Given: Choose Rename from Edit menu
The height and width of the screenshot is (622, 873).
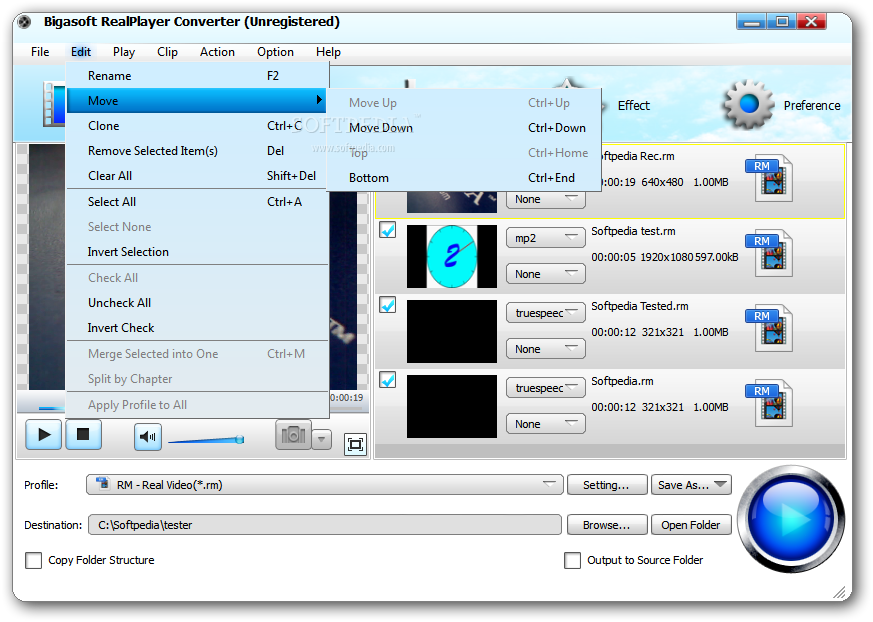Looking at the screenshot, I should (198, 76).
